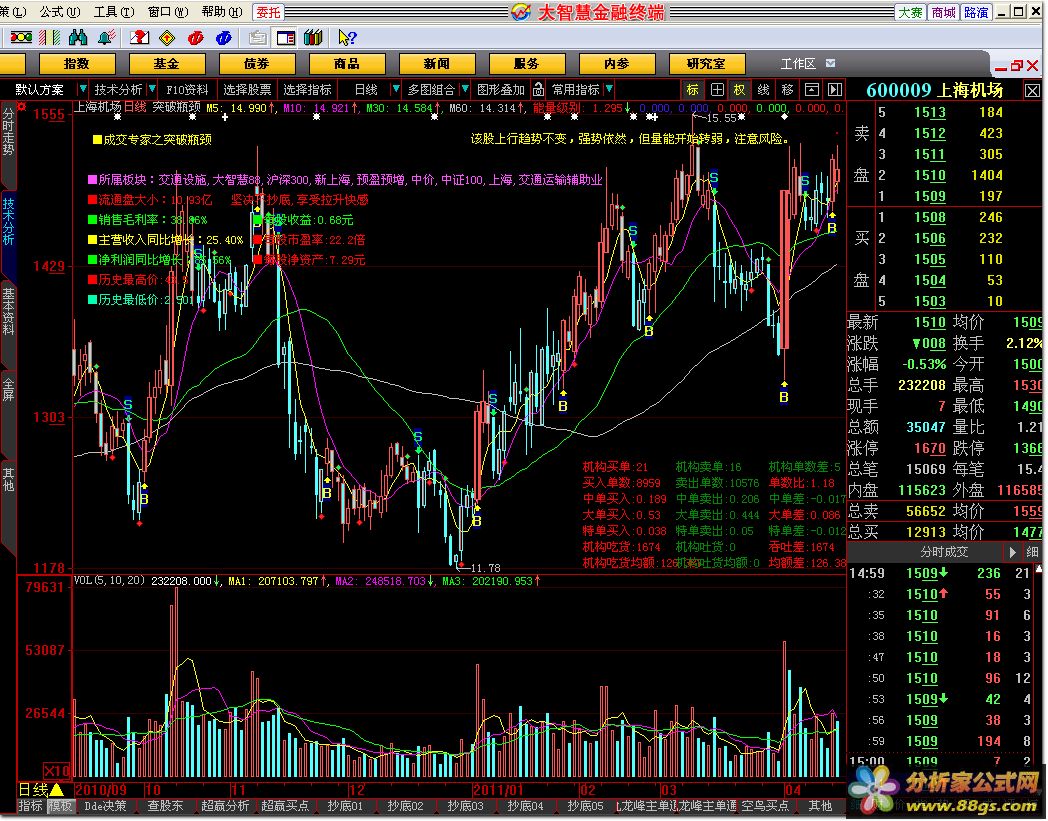Select the 空鸟买点 bottom tab
Image resolution: width=1048 pixels, height=821 pixels.
(765, 806)
